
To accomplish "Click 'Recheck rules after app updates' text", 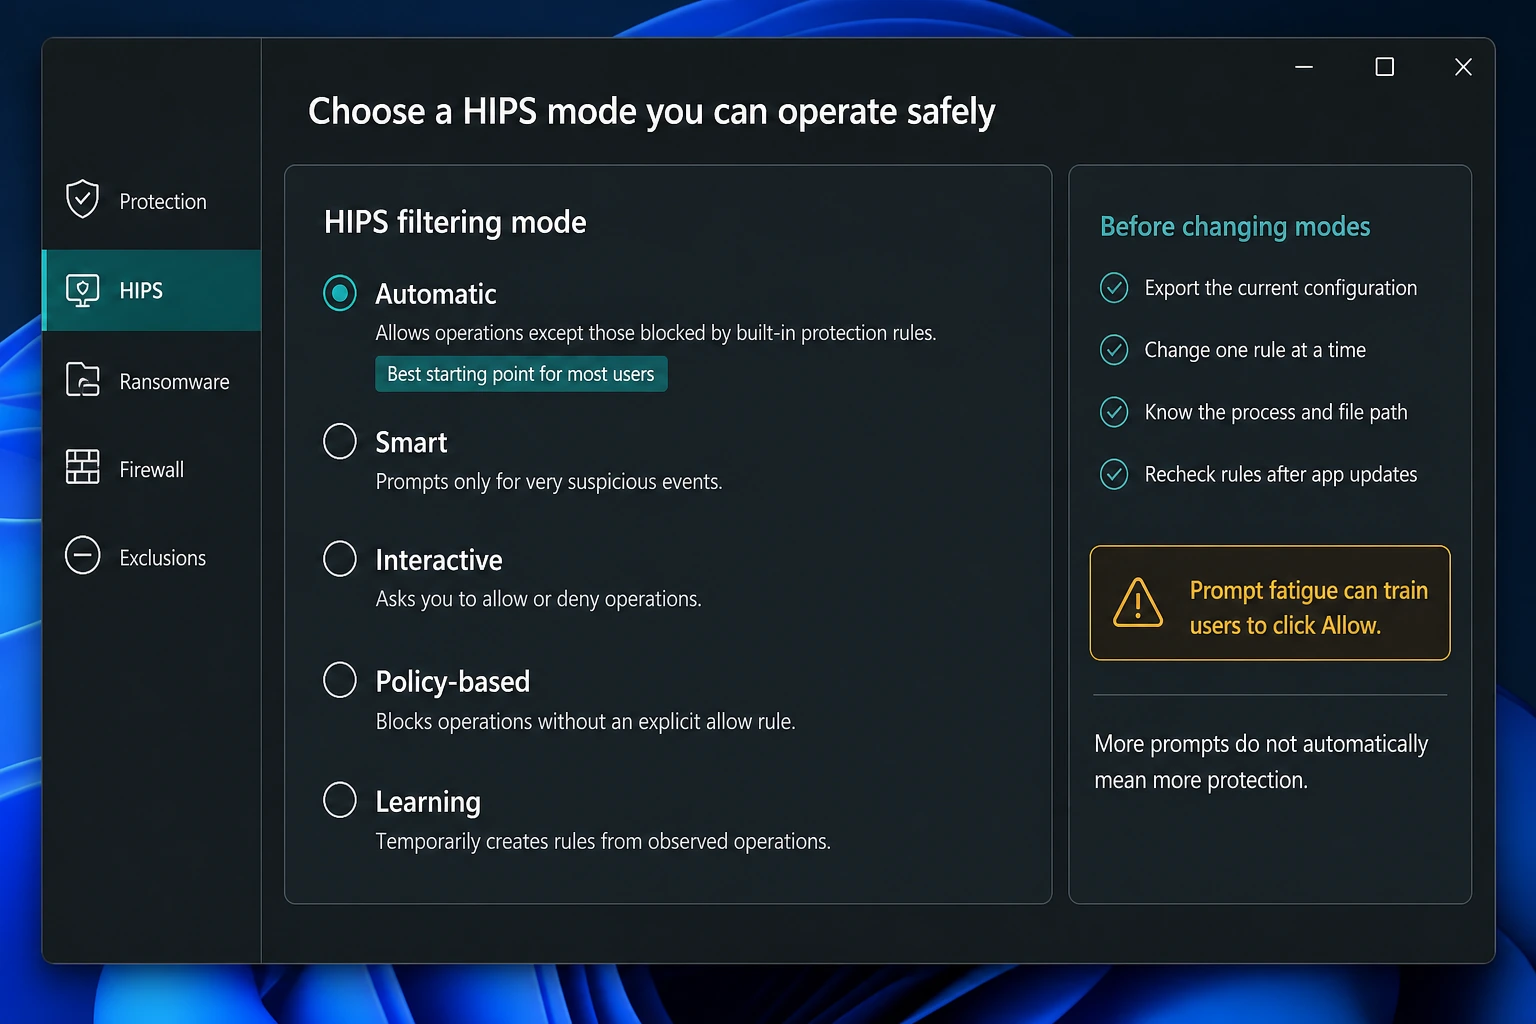I will (1281, 474).
